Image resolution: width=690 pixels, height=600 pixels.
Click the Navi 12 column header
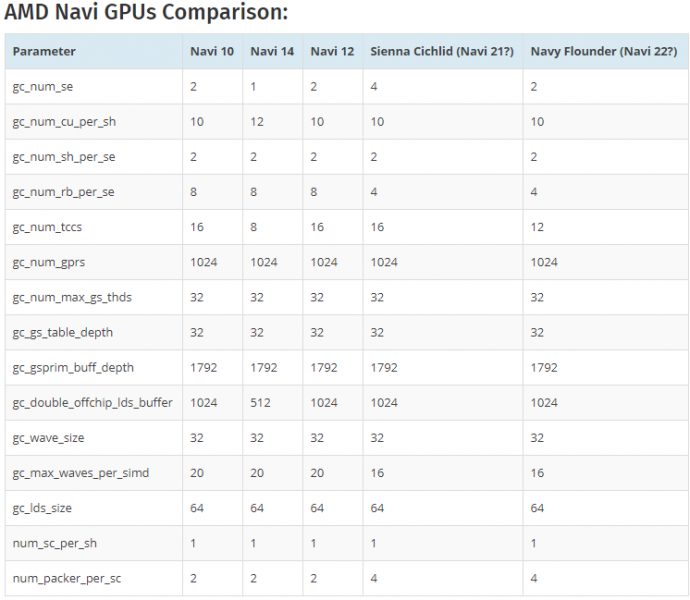point(331,51)
